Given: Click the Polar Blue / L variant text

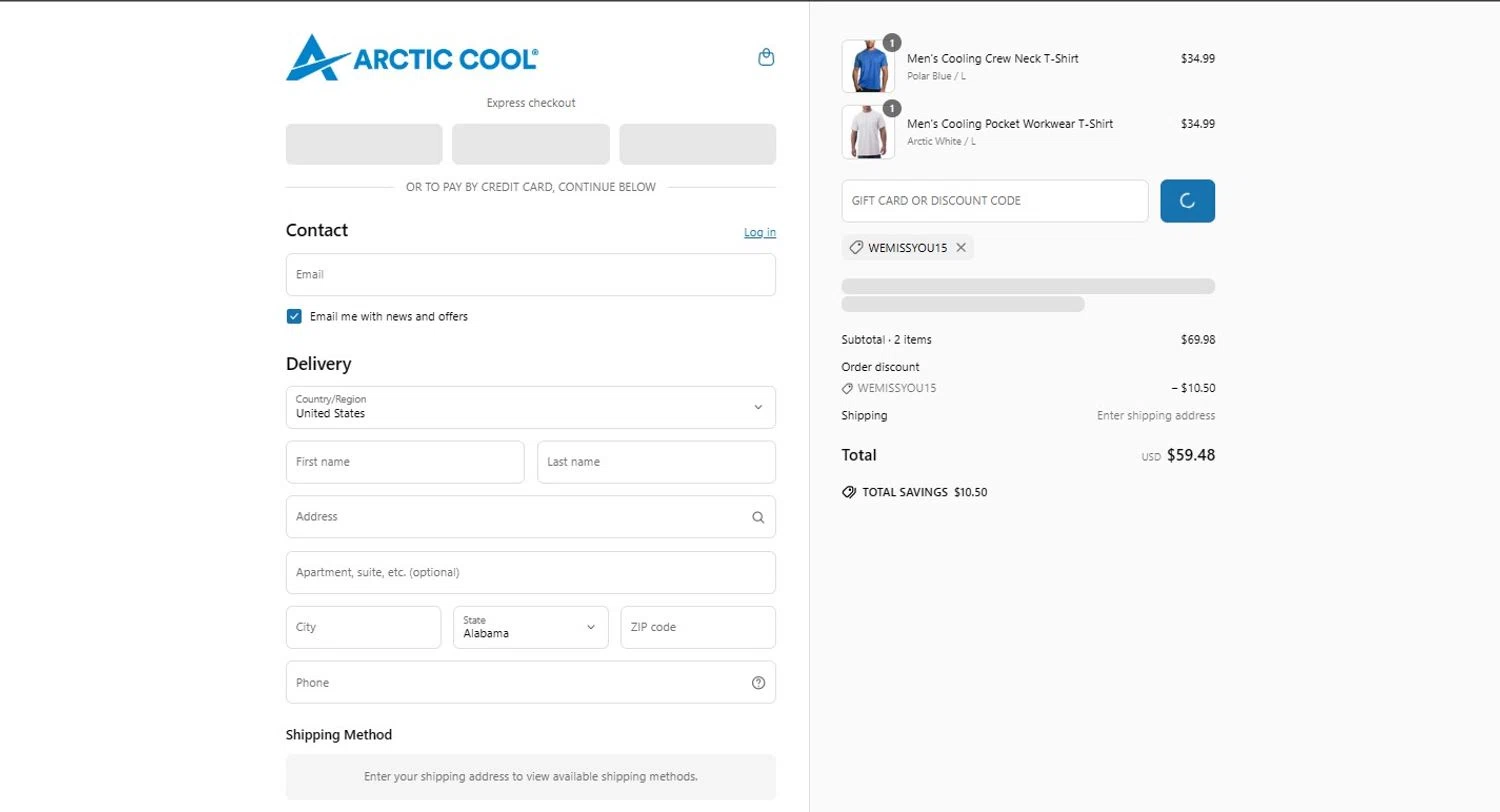Looking at the screenshot, I should [936, 76].
